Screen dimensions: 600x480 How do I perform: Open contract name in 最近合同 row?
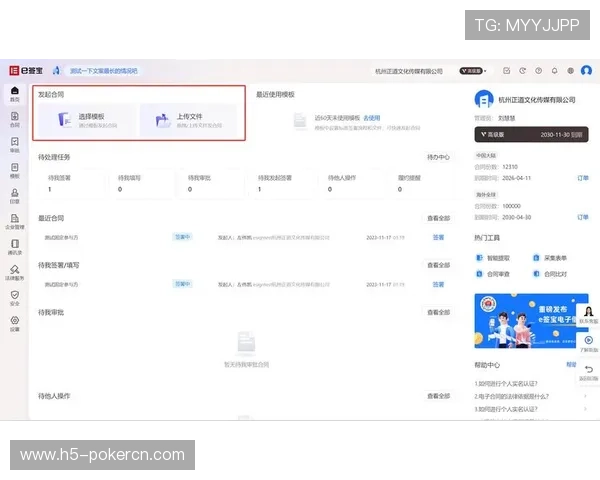[x=61, y=238]
